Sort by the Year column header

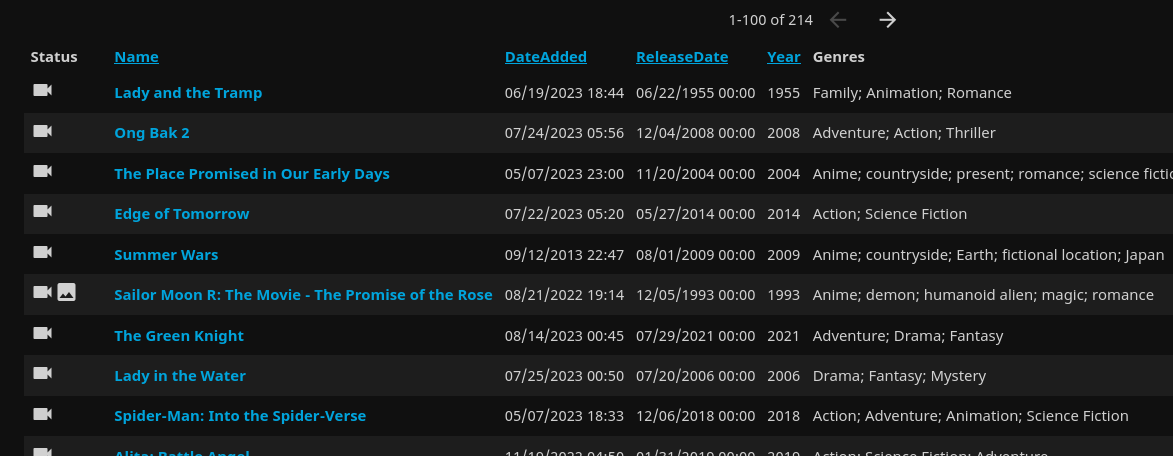click(x=783, y=57)
